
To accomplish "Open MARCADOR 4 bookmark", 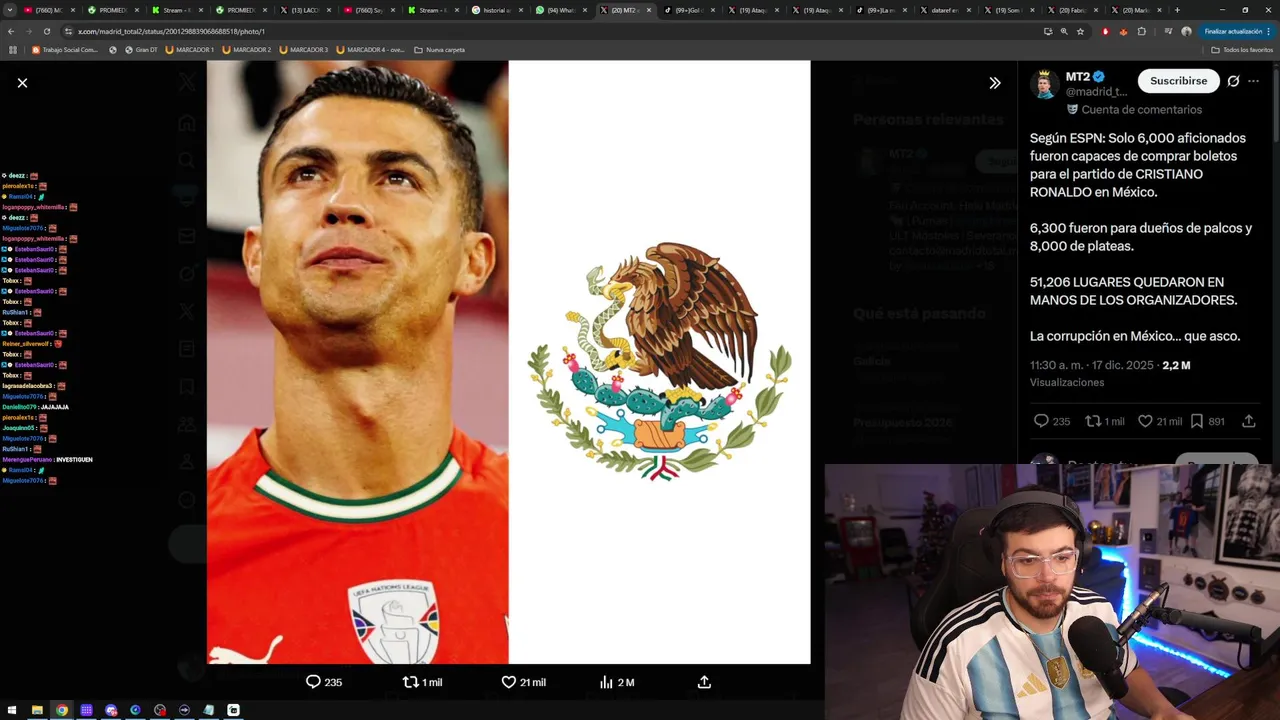I will coord(370,50).
